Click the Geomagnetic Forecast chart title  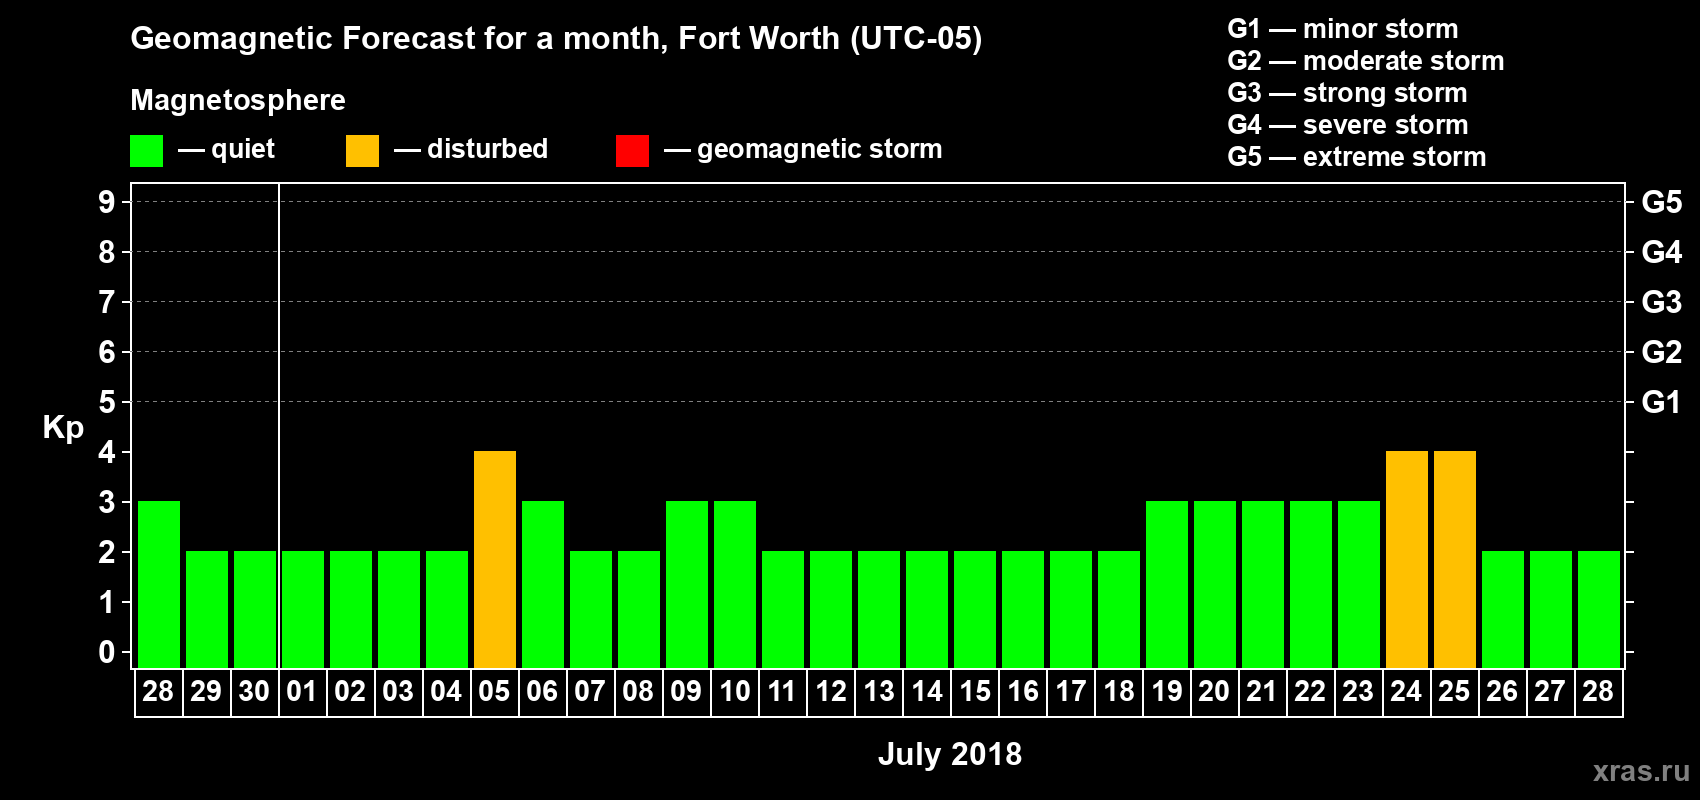pos(556,38)
